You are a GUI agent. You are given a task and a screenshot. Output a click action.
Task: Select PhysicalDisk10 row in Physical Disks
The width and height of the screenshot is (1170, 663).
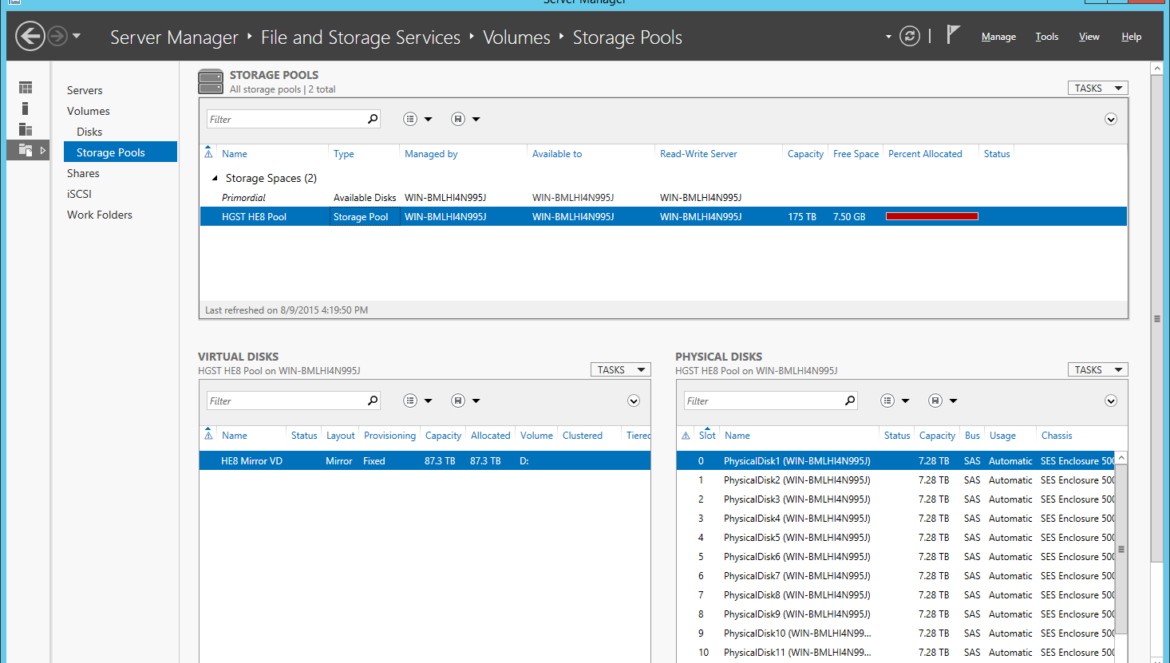895,633
